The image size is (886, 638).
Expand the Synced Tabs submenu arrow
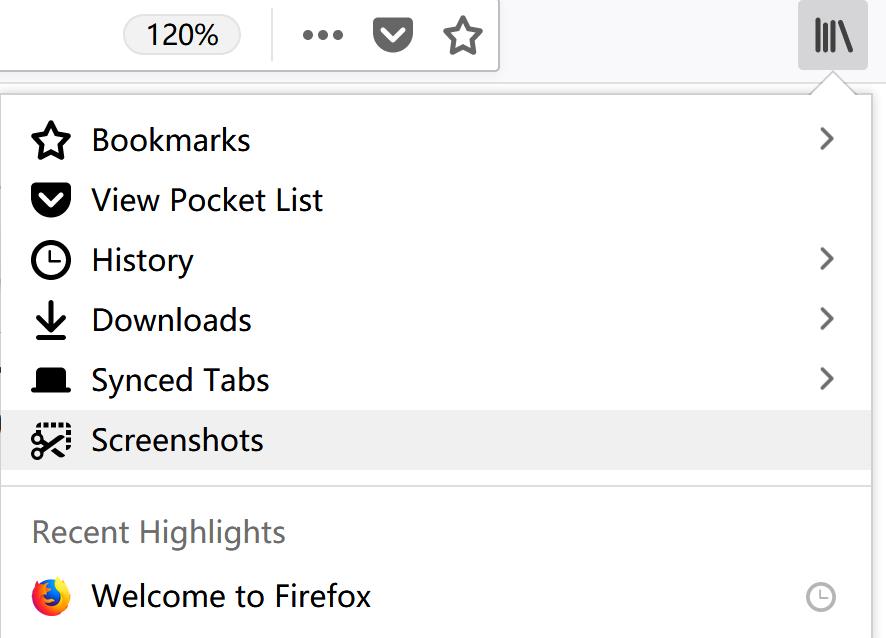point(826,379)
